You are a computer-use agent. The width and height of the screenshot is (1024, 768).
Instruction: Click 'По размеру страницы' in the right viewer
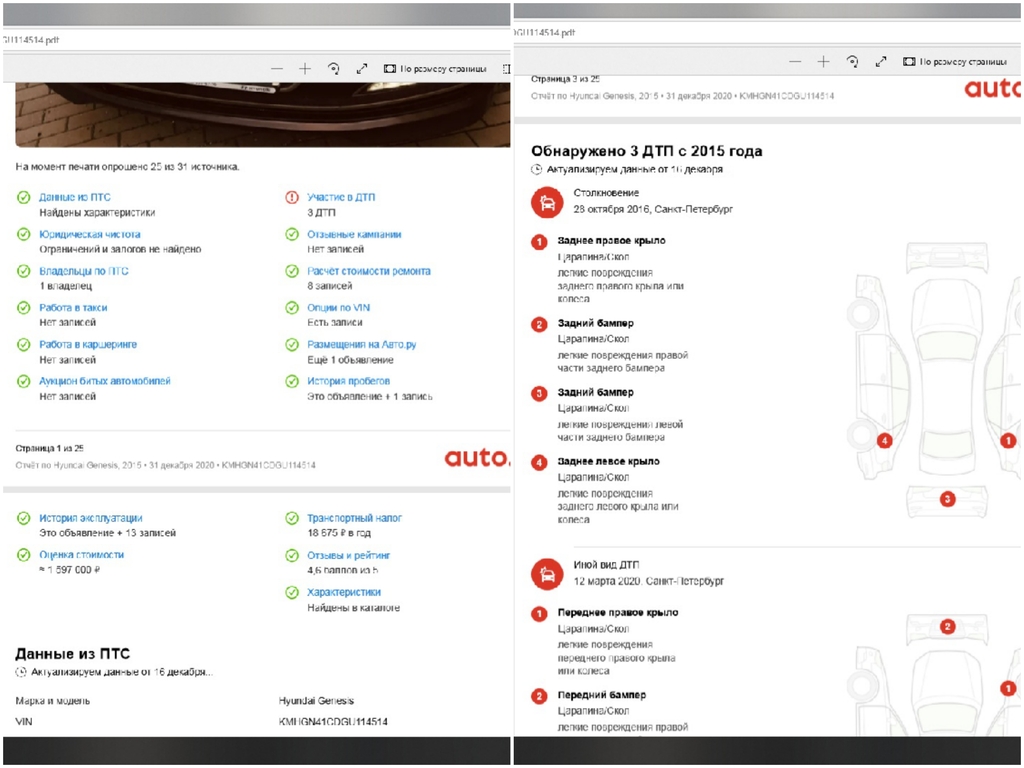[955, 61]
